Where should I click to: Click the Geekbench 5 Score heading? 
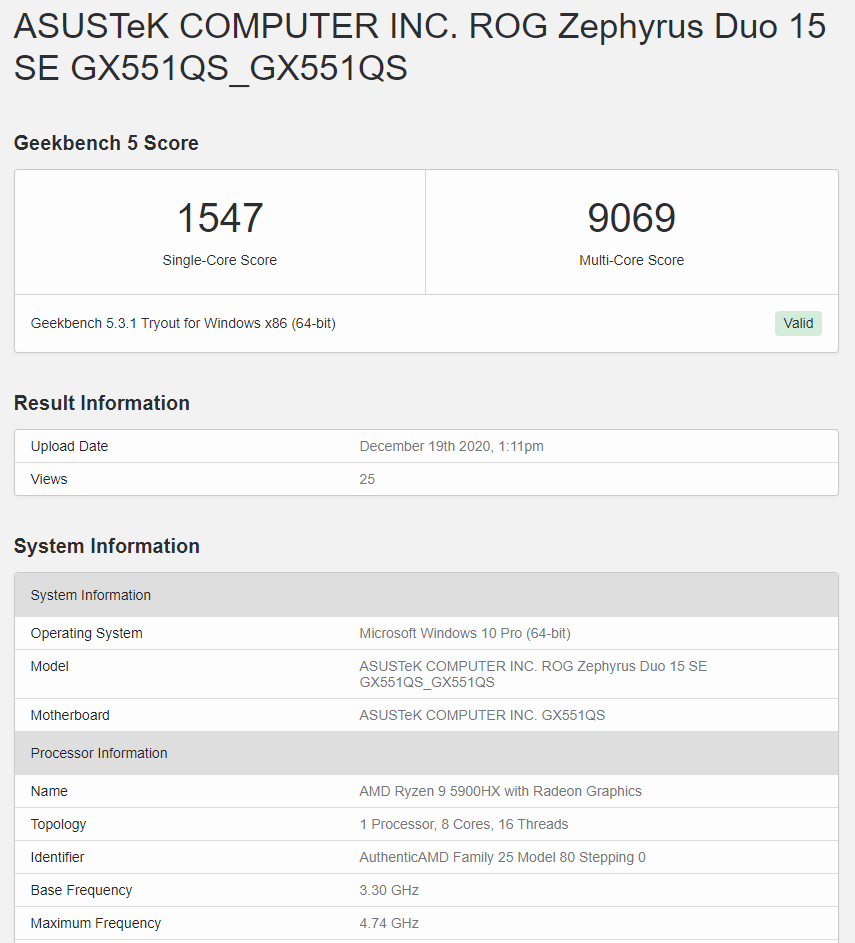(x=106, y=143)
